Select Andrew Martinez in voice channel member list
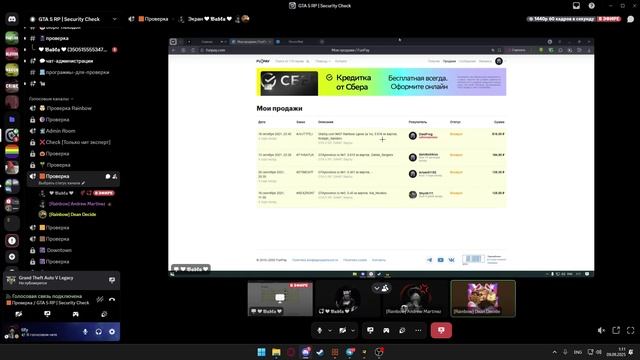This screenshot has height=360, width=640. [78, 204]
